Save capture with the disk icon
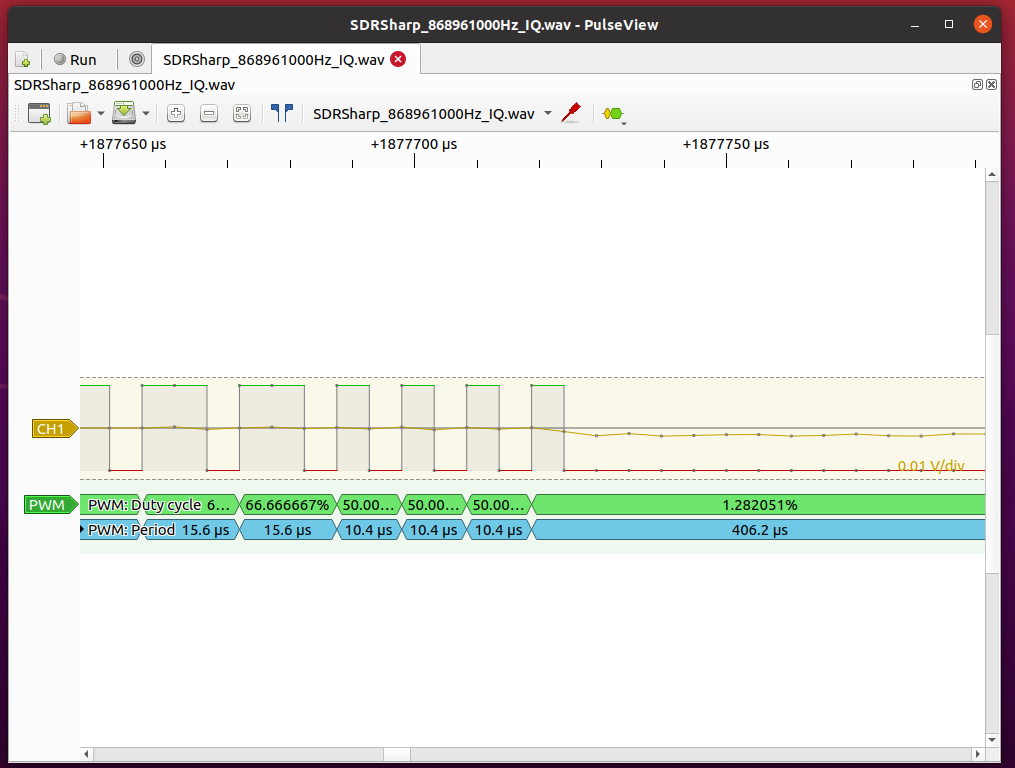Screen dimensions: 1015x768 point(124,113)
